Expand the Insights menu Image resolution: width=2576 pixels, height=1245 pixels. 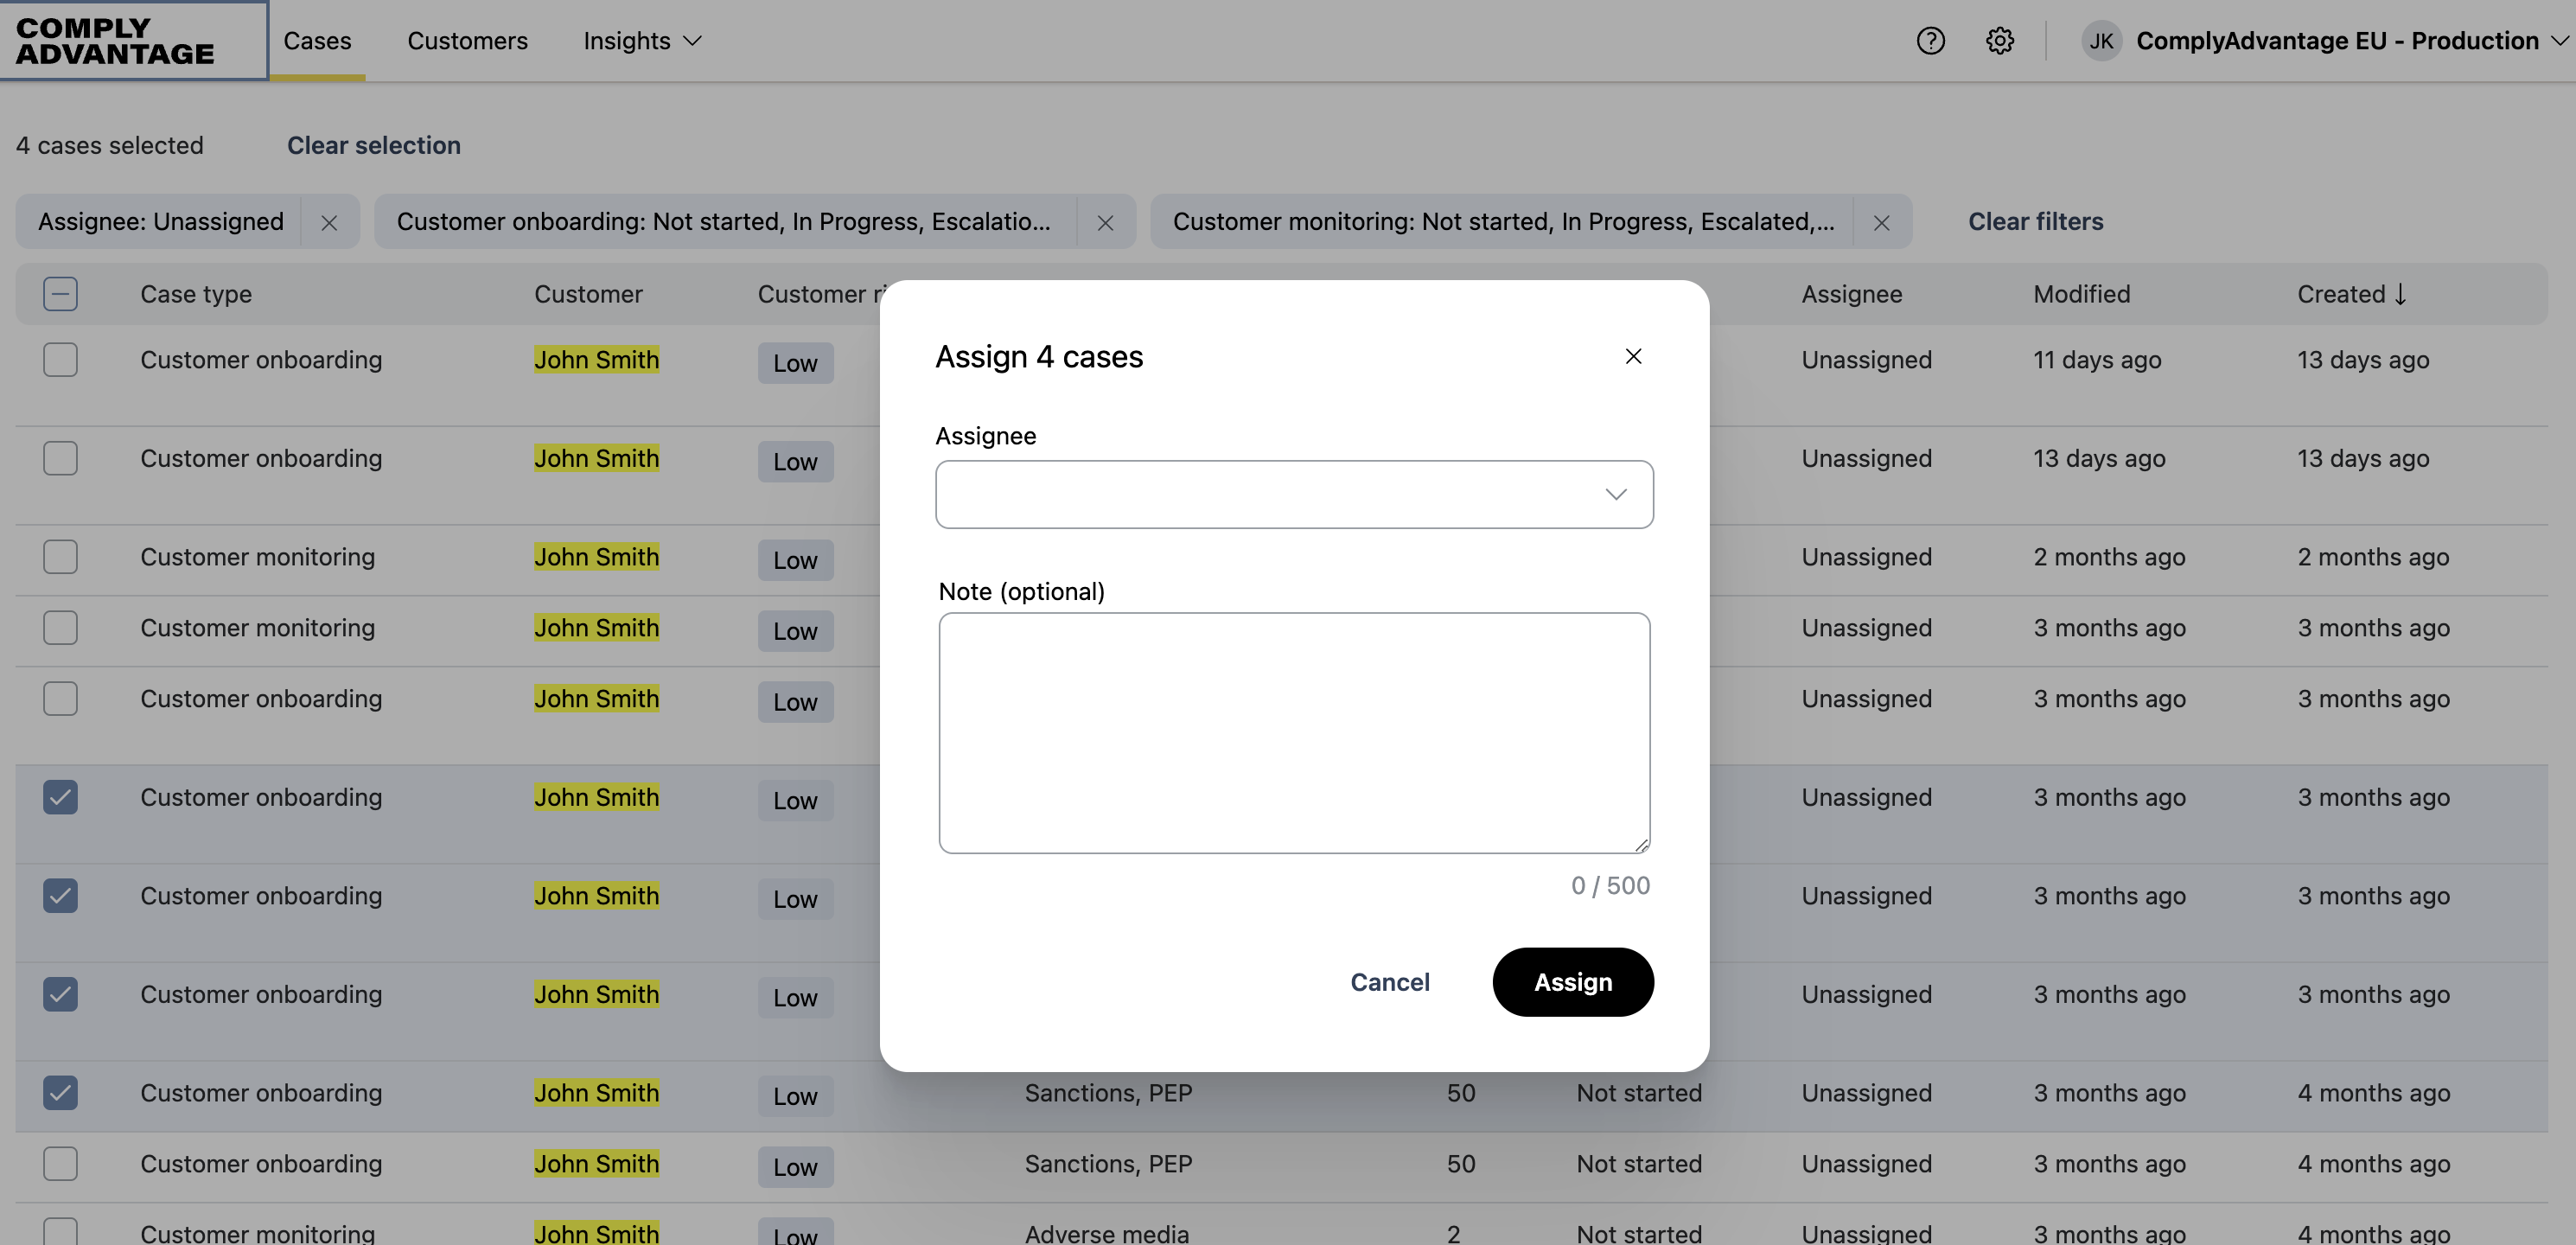point(642,41)
